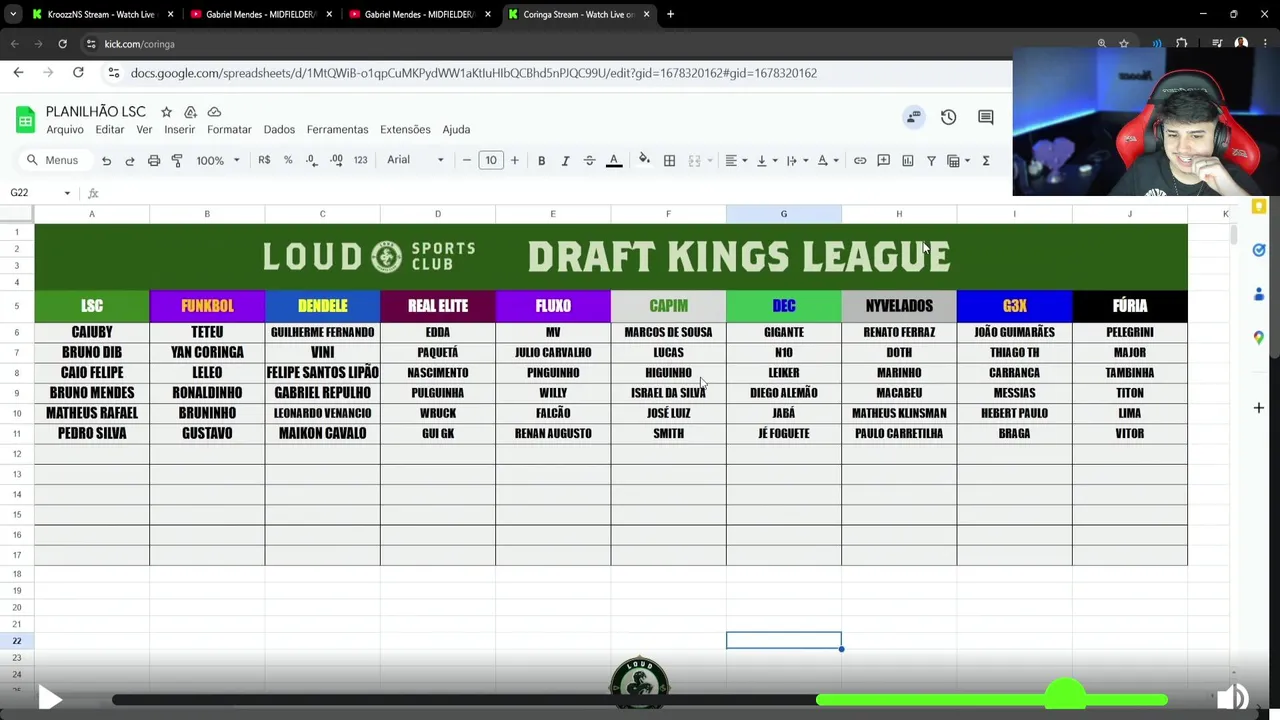Screen dimensions: 1280x720
Task: Open the comments panel icon
Action: [x=986, y=117]
